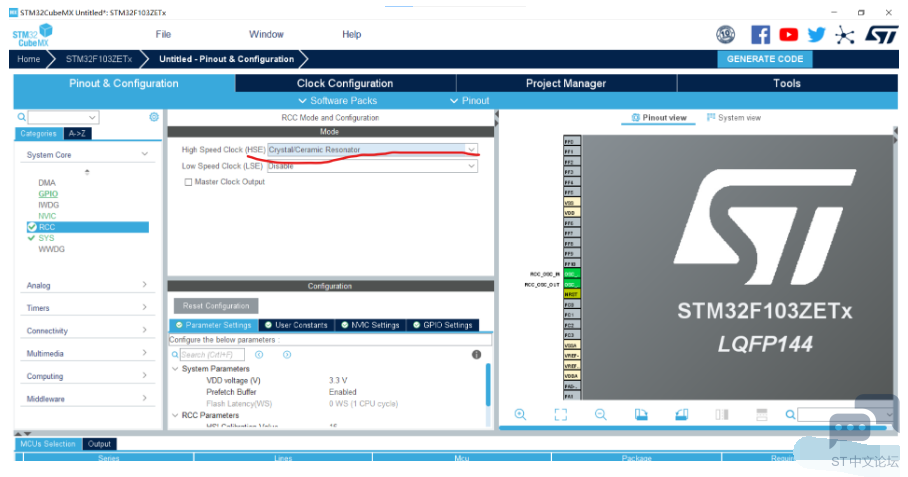This screenshot has width=908, height=477.
Task: Click the parameter search field
Action: (x=212, y=354)
